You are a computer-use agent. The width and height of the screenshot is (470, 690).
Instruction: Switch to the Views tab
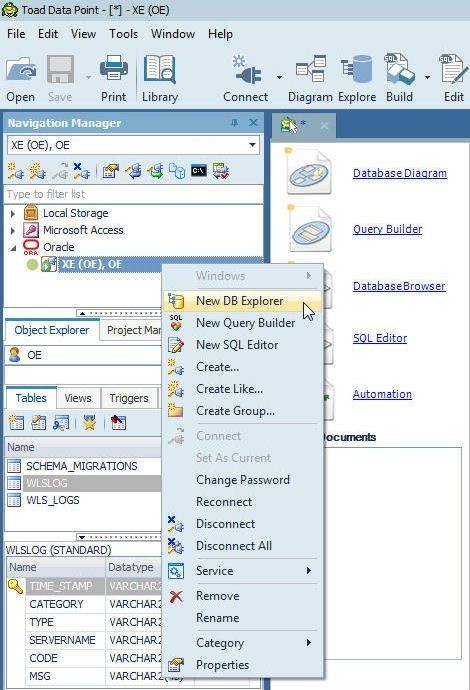pyautogui.click(x=78, y=398)
